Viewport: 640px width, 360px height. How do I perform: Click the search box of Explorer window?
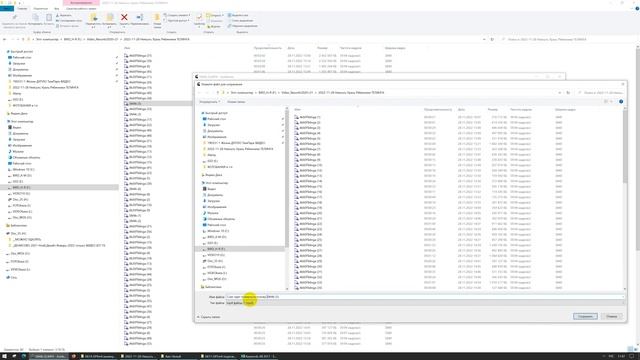[567, 39]
